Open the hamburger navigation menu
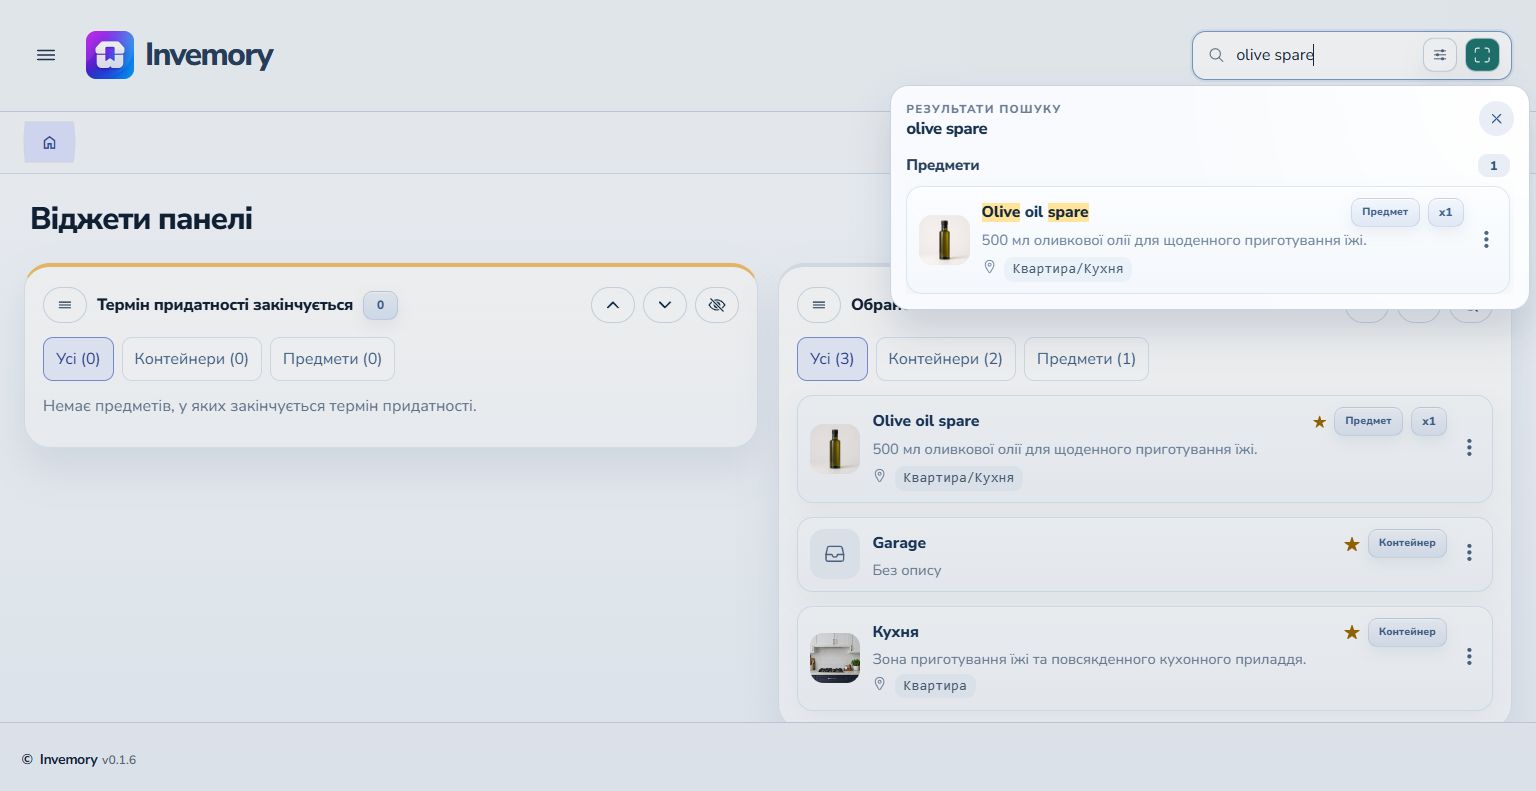Screen dimensions: 1536x791 tap(46, 55)
